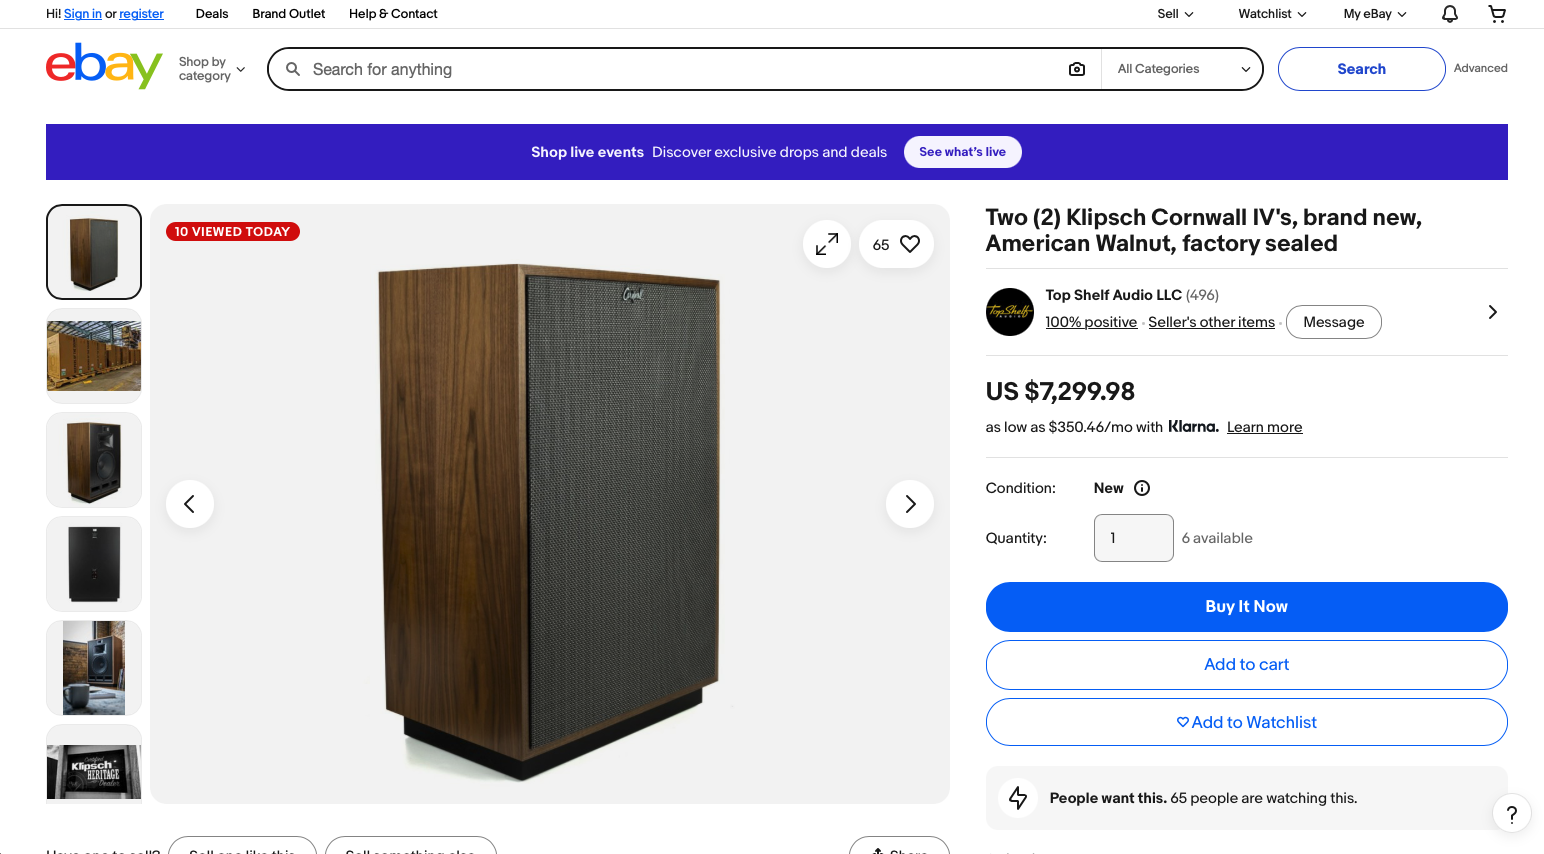Toggle the heart watch button with 65
Screen dimensions: 1544x854
(896, 244)
